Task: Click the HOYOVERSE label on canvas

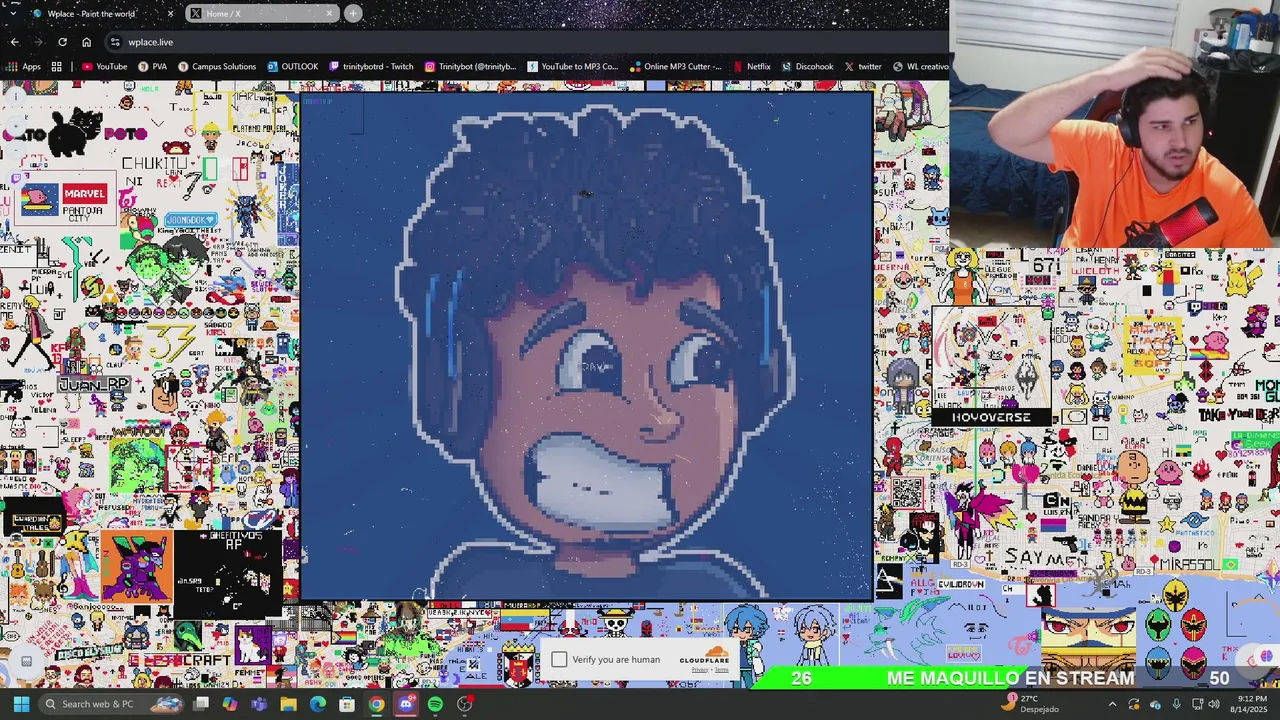Action: point(991,417)
